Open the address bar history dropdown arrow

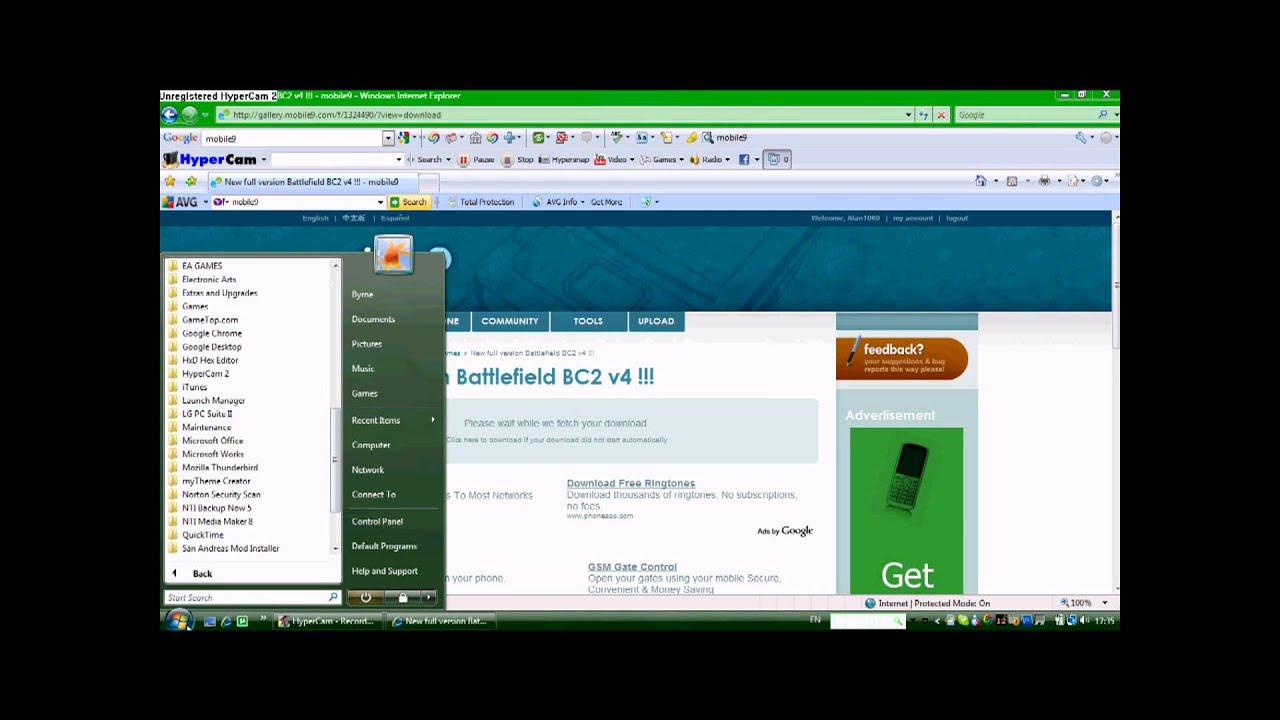[908, 115]
